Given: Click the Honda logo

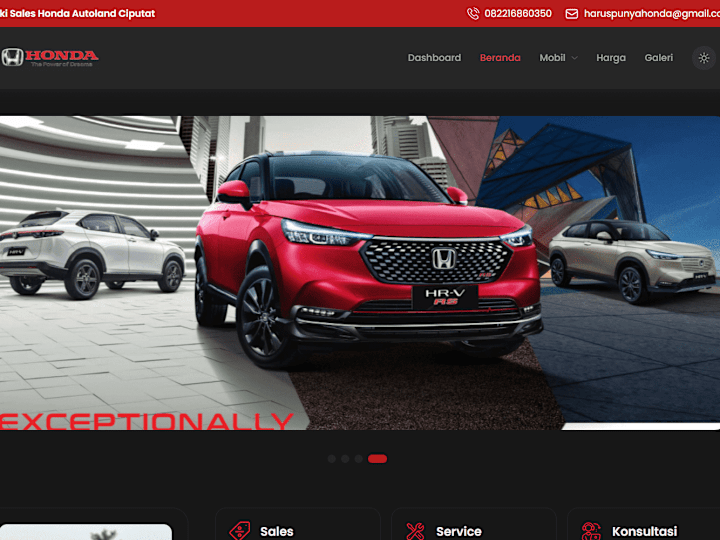Looking at the screenshot, I should (50, 57).
